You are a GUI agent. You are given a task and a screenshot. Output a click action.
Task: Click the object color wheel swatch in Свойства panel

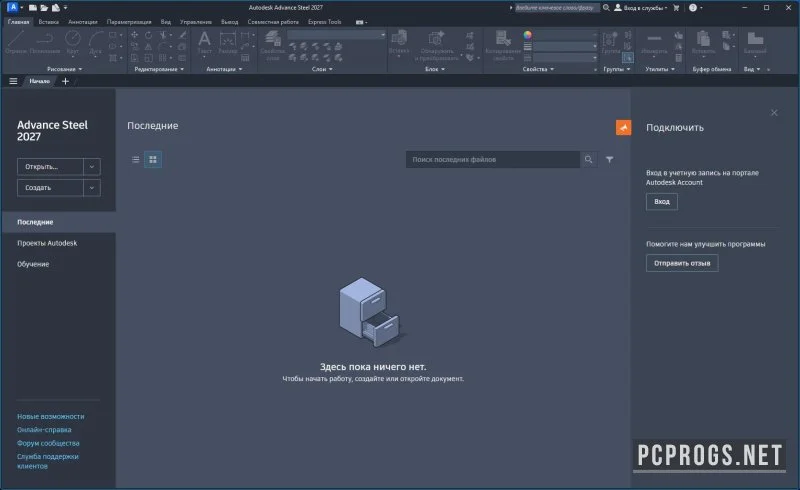pyautogui.click(x=528, y=35)
